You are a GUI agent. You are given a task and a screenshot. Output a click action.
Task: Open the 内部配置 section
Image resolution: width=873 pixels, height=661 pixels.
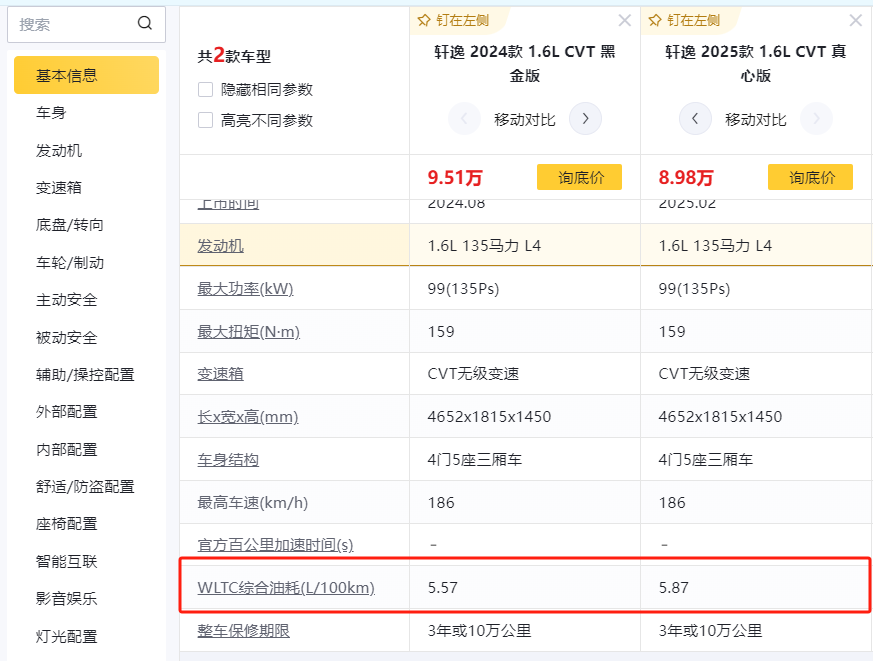tap(67, 449)
